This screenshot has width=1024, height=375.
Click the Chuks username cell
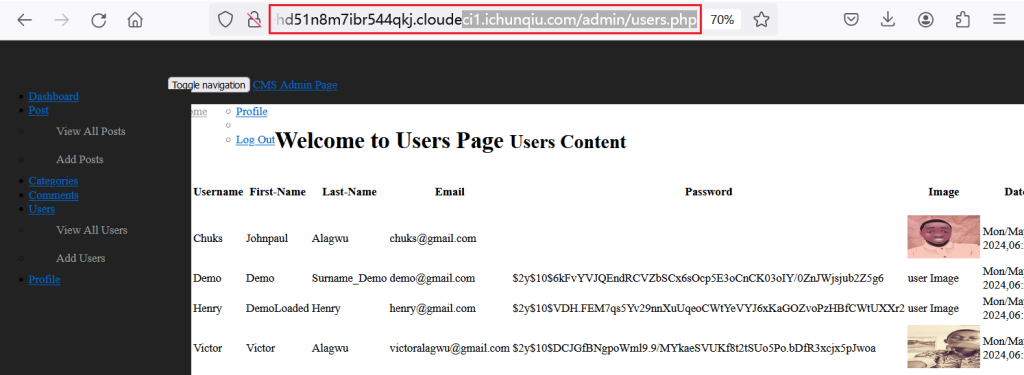(x=208, y=239)
